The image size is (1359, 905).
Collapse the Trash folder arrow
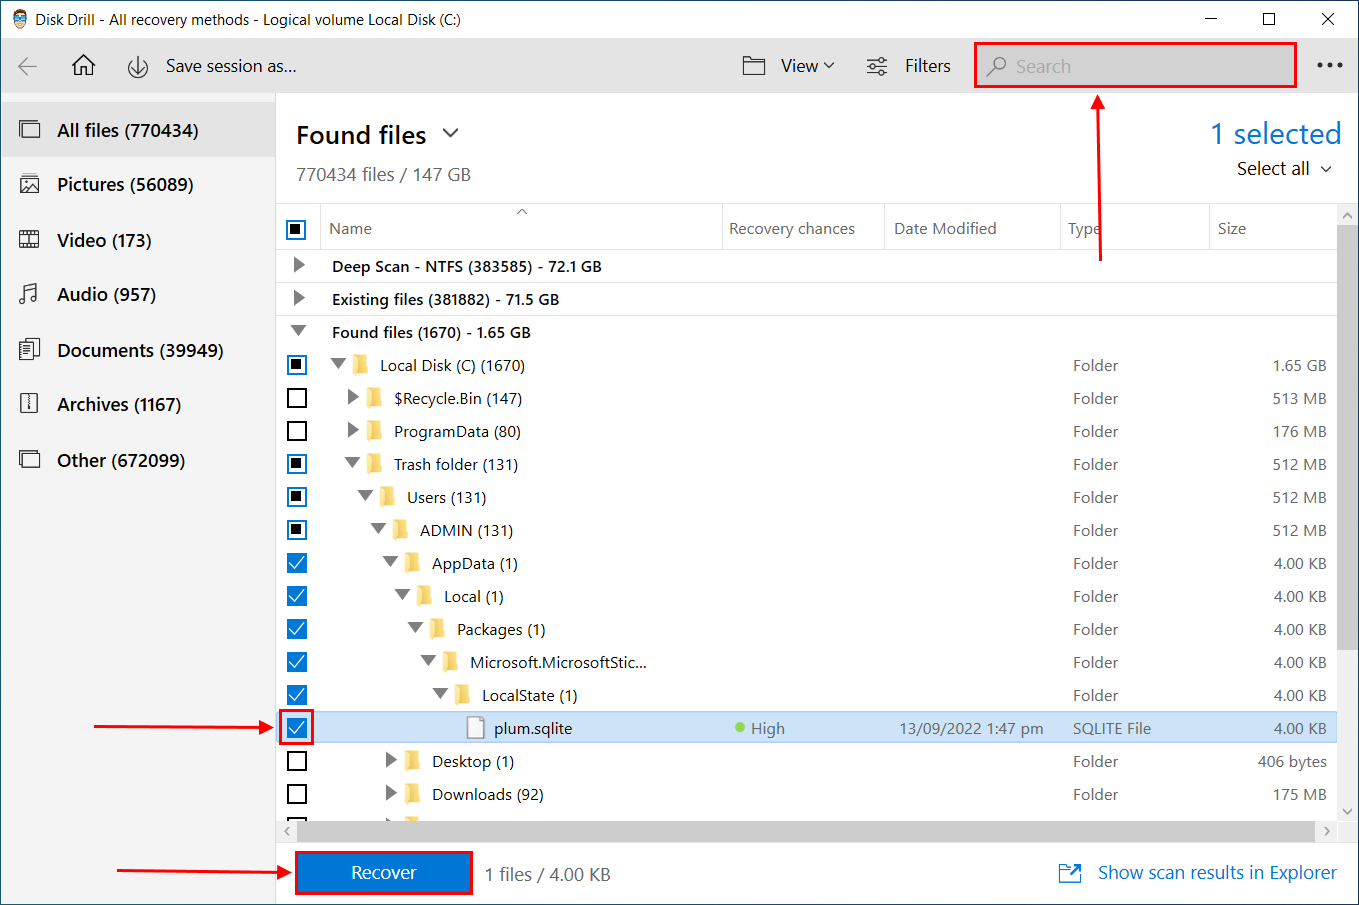352,463
